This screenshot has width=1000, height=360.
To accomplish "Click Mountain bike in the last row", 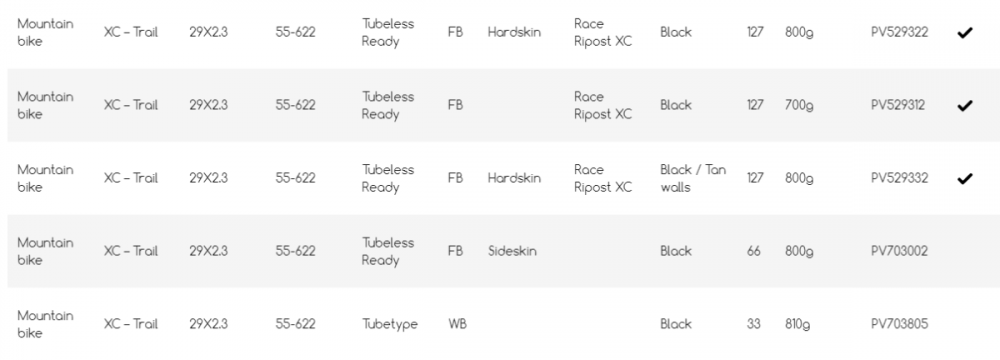I will (45, 324).
